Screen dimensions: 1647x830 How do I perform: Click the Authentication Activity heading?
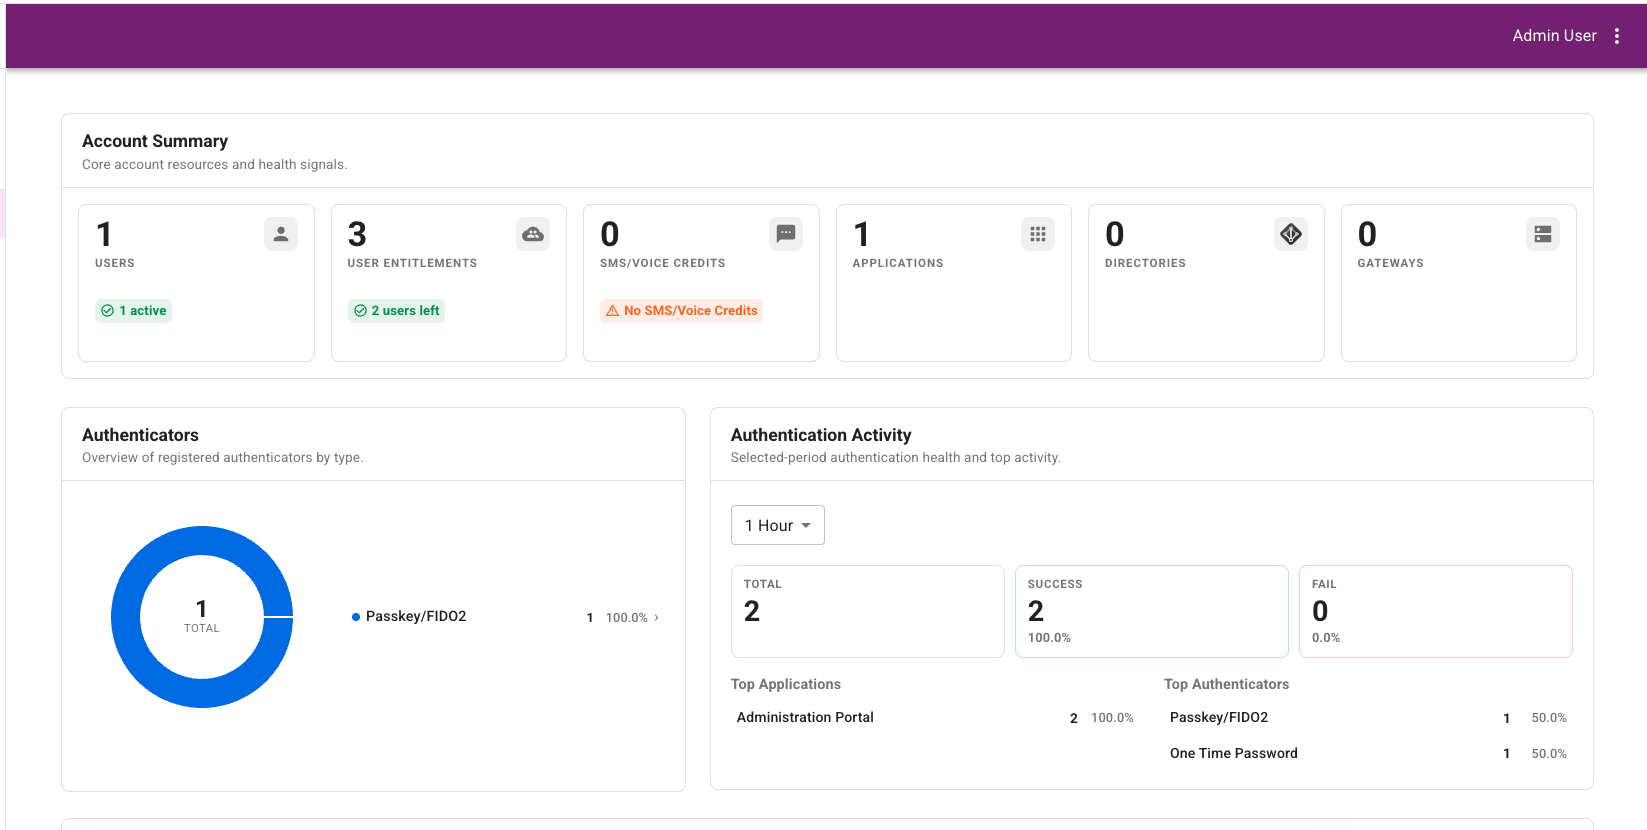(821, 435)
